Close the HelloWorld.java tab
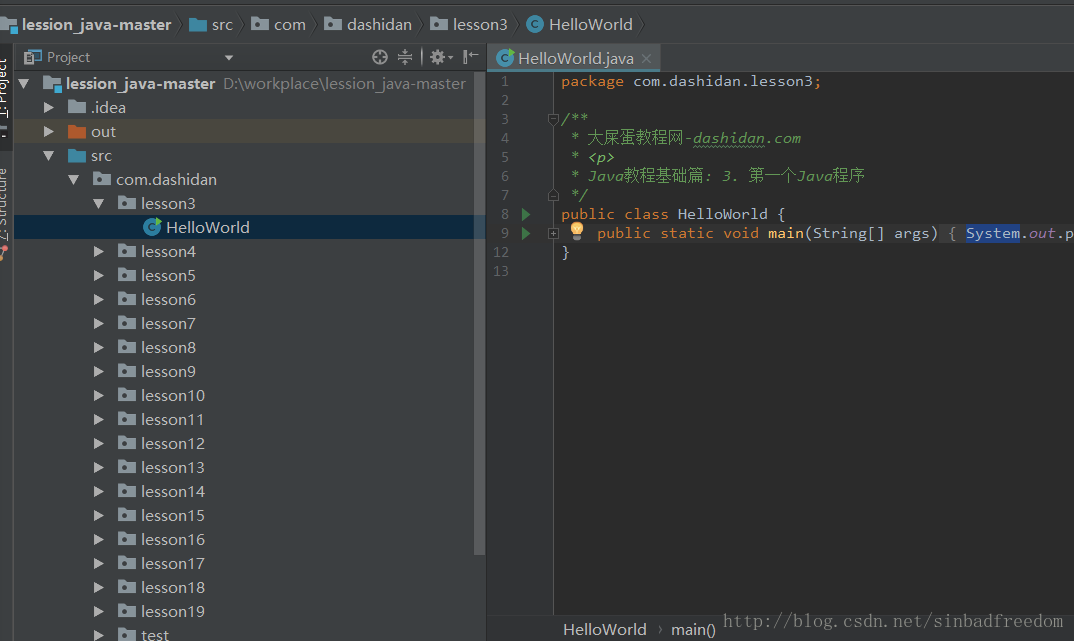This screenshot has height=641, width=1074. tap(646, 59)
